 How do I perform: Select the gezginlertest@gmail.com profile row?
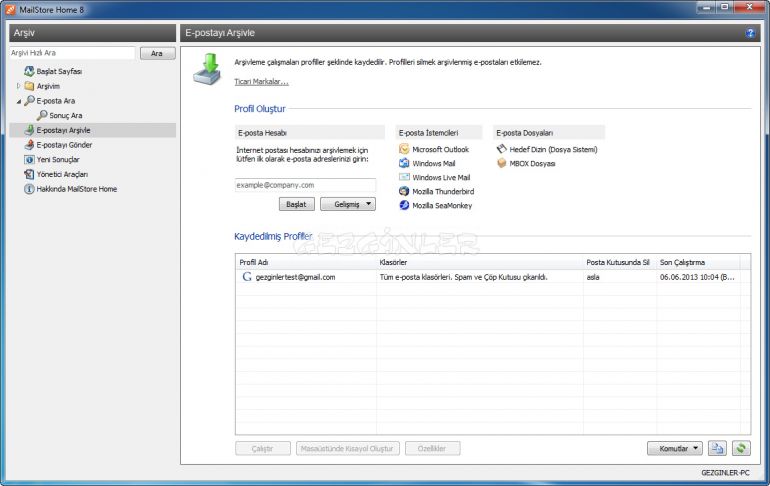pyautogui.click(x=493, y=277)
